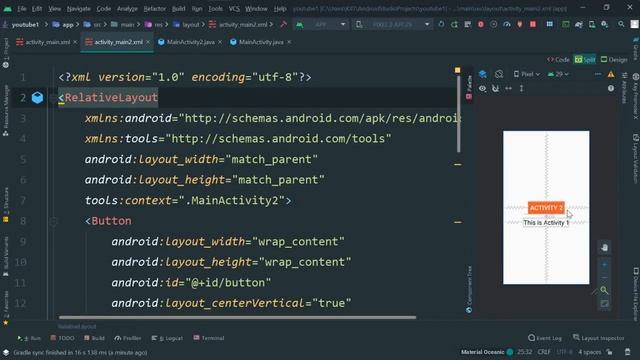
Task: Click the Design Surface layers icon
Action: pyautogui.click(x=482, y=74)
